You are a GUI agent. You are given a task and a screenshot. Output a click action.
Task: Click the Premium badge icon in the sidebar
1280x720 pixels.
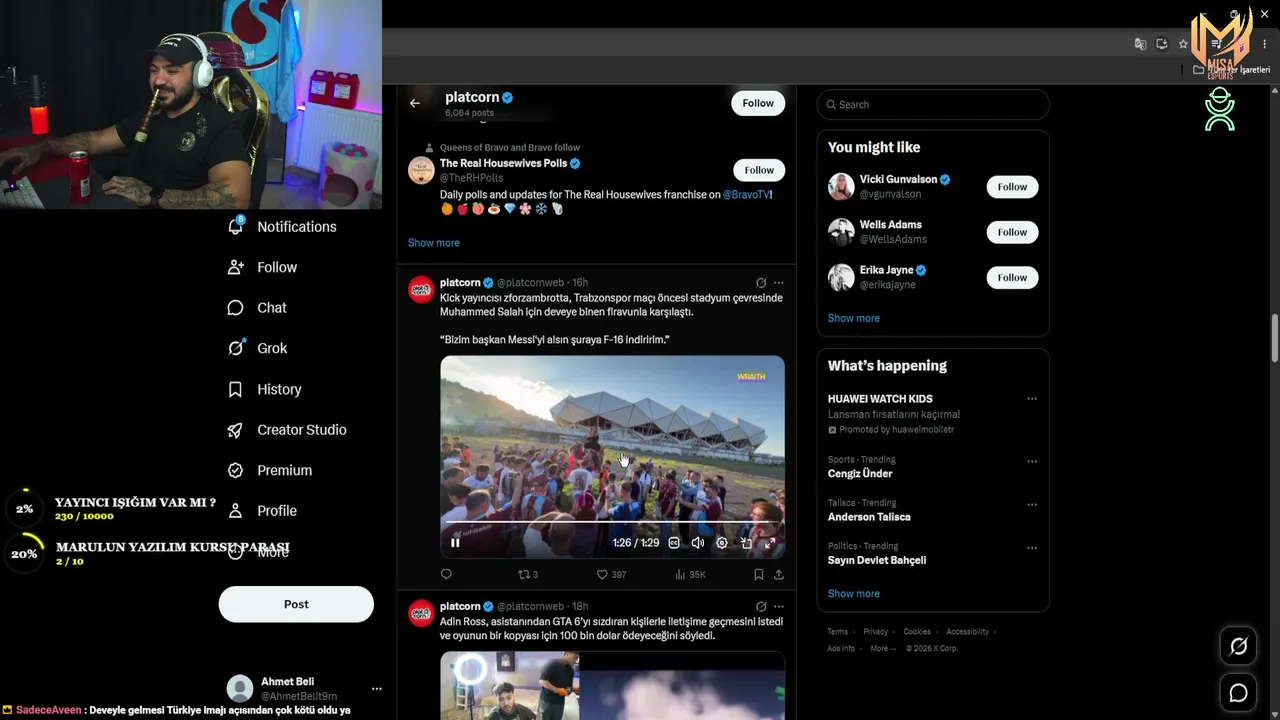tap(235, 470)
